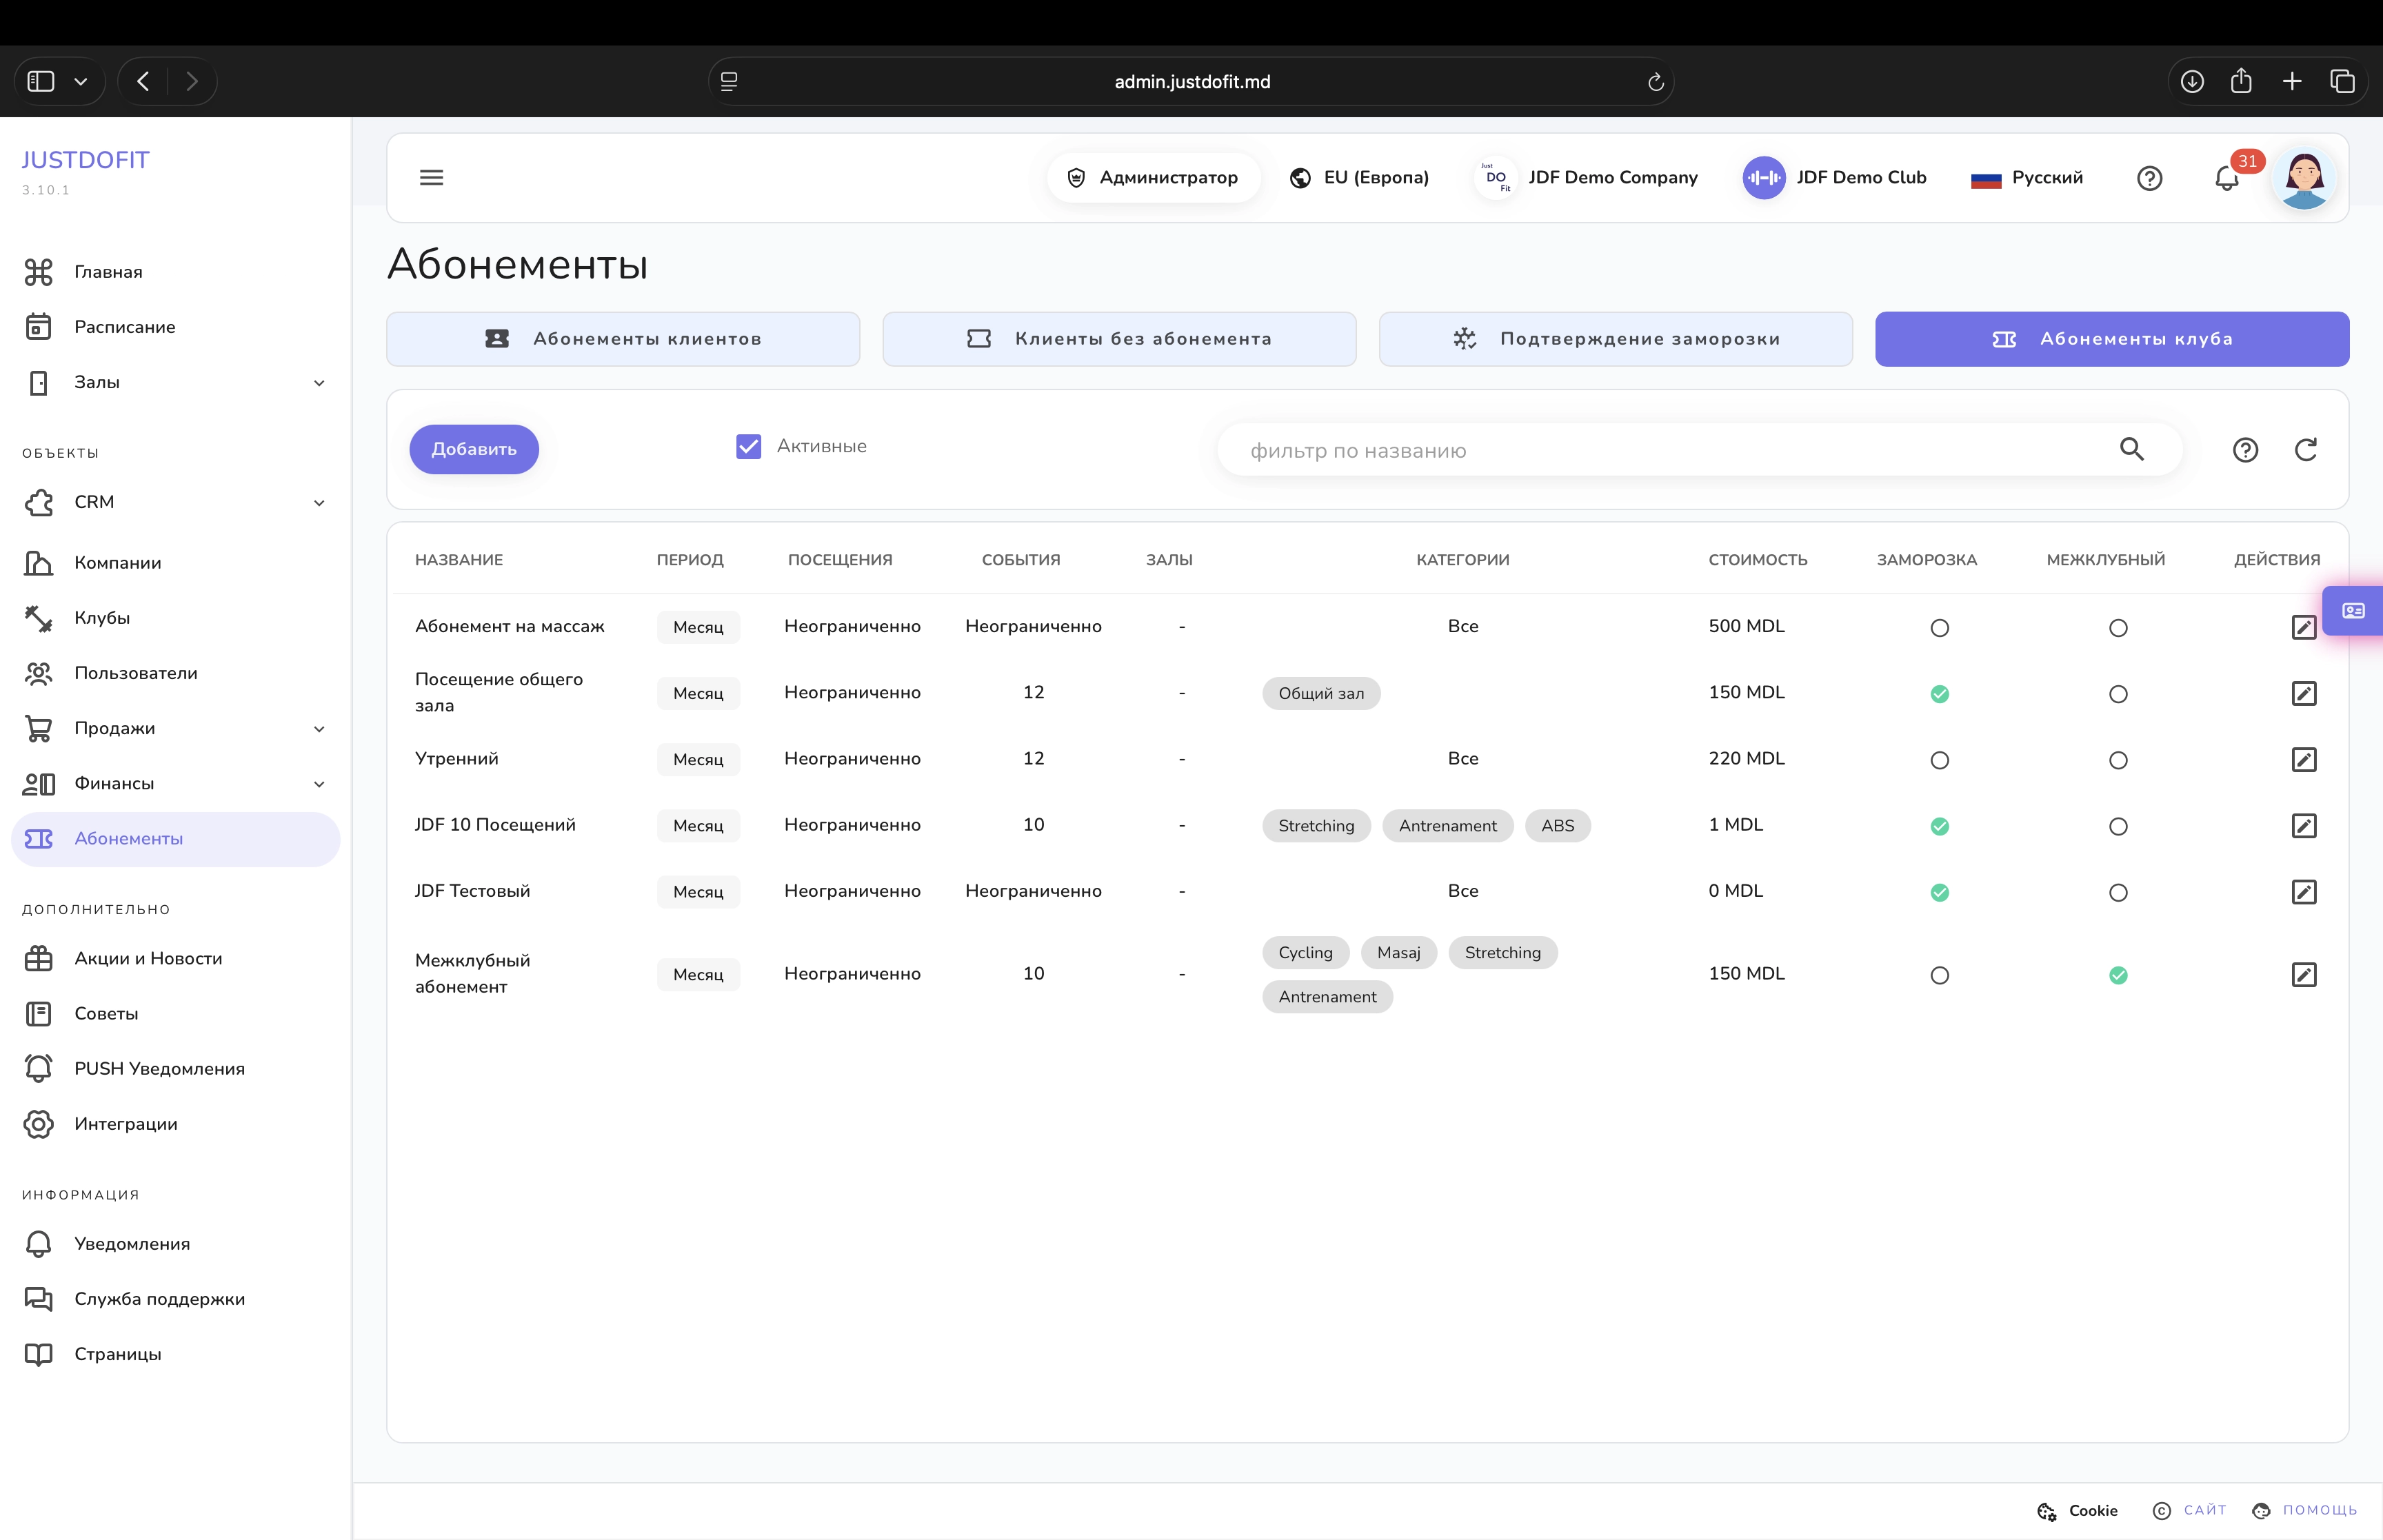Click the notifications bell with badge 31
Viewport: 2383px width, 1540px height.
(x=2227, y=178)
